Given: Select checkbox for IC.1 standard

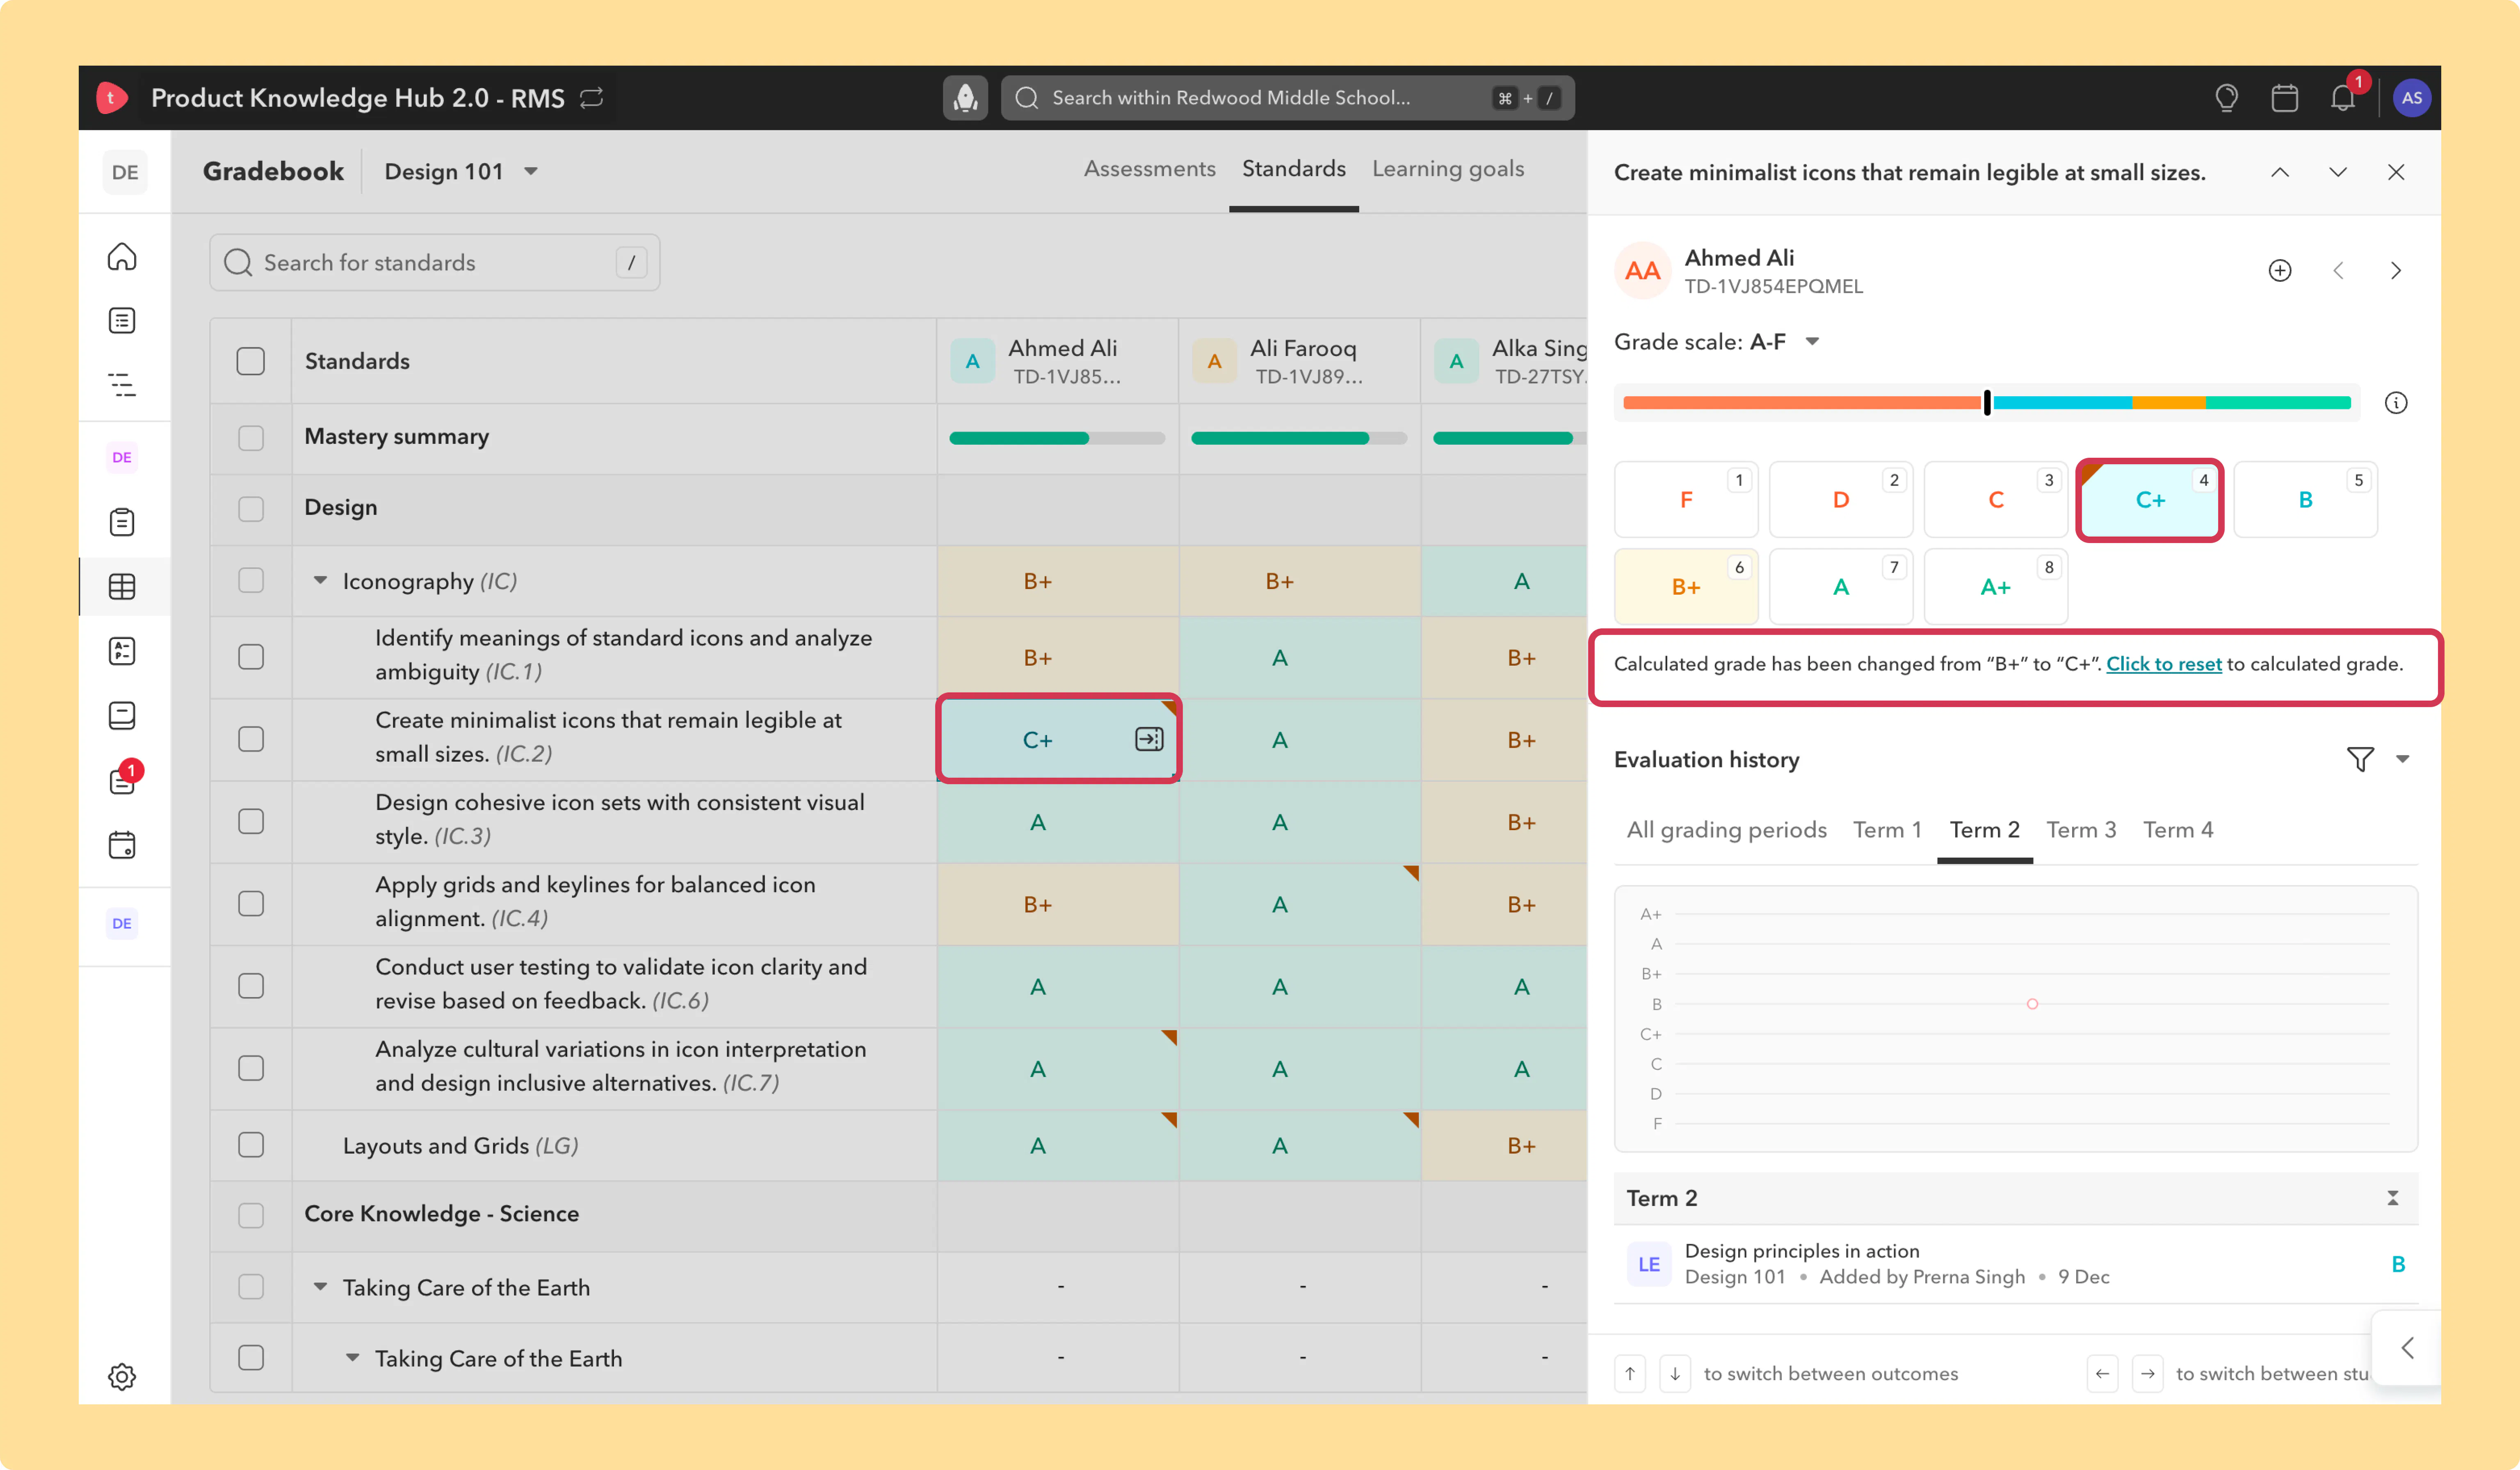Looking at the screenshot, I should pyautogui.click(x=251, y=657).
